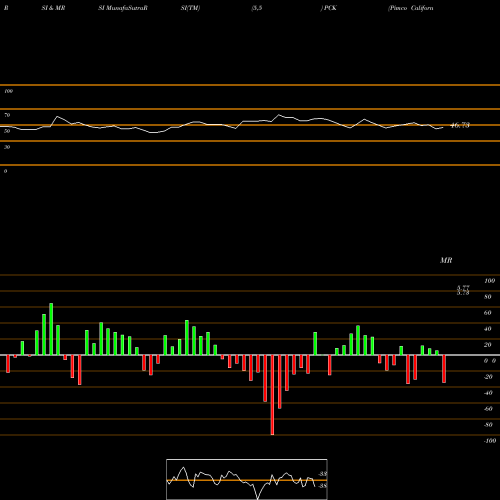Image resolution: width=500 pixels, height=500 pixels.
Task: Click the MR axis label -60
Action: [488, 409]
